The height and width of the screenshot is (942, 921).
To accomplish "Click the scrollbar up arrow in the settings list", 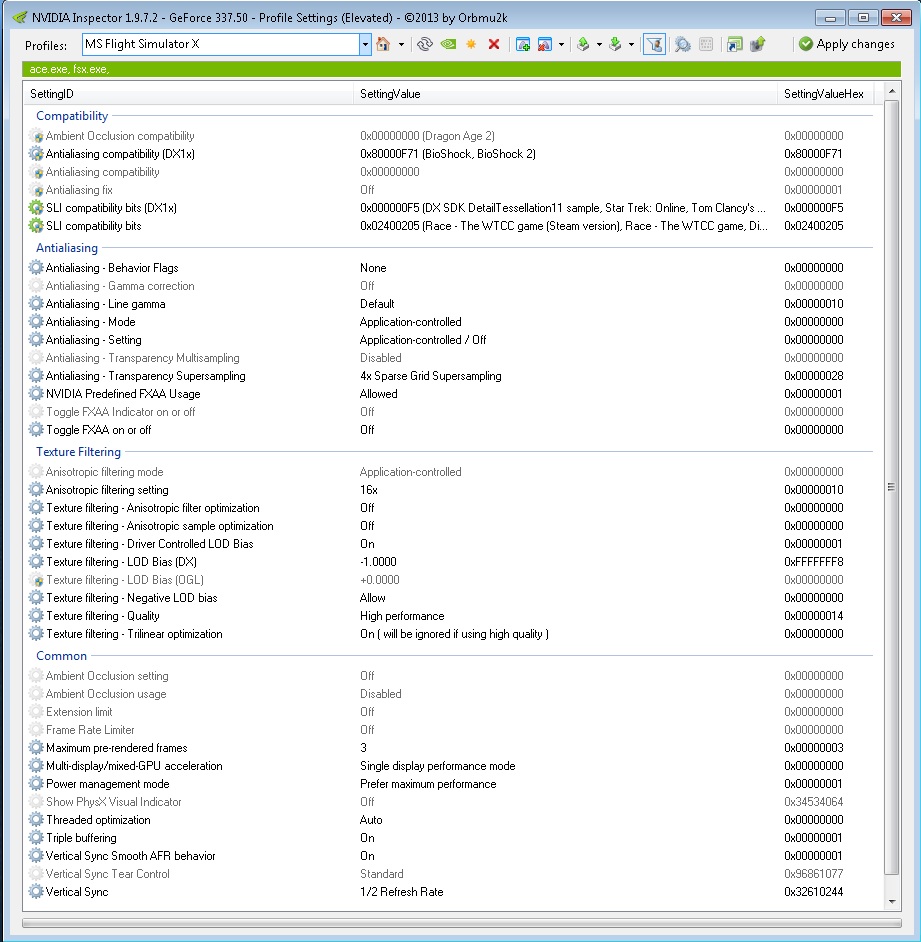I will [892, 91].
